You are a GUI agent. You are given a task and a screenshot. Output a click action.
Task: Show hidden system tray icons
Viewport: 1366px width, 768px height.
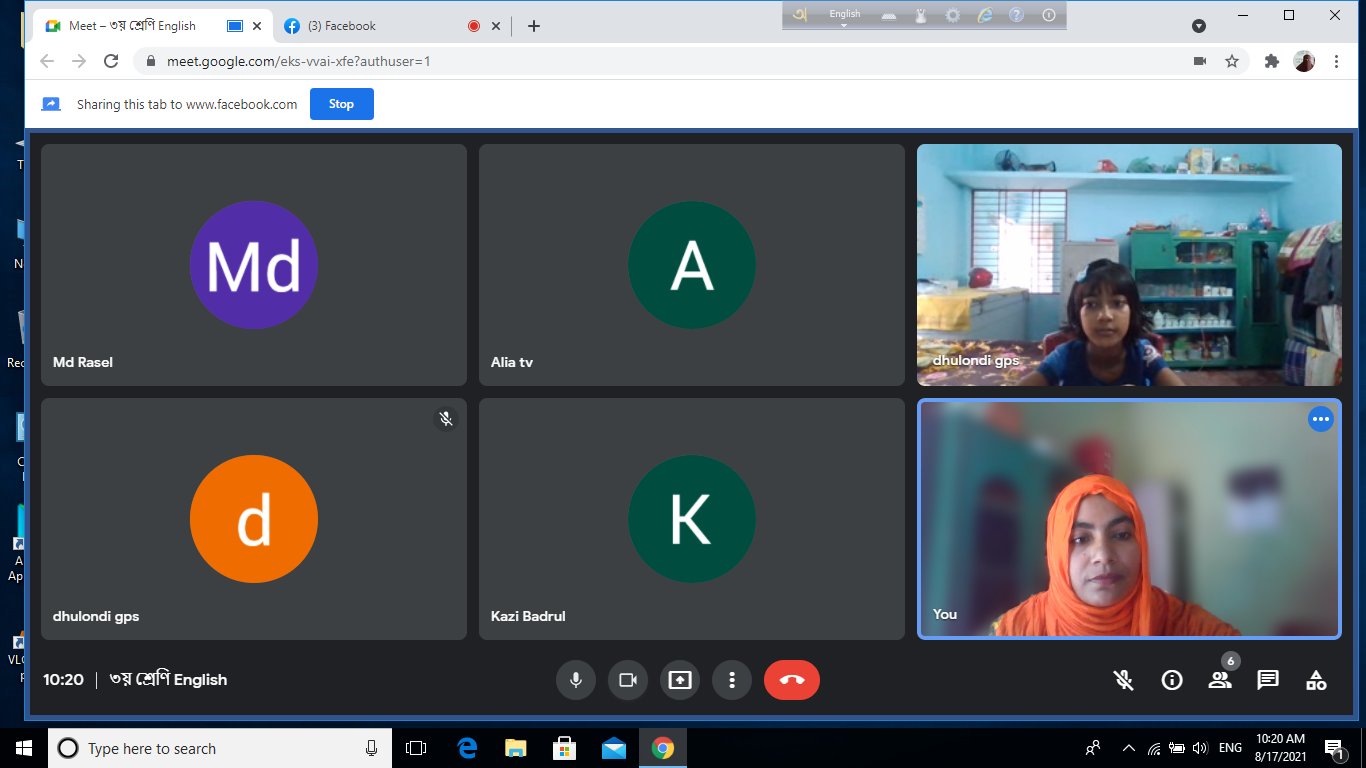tap(1129, 748)
